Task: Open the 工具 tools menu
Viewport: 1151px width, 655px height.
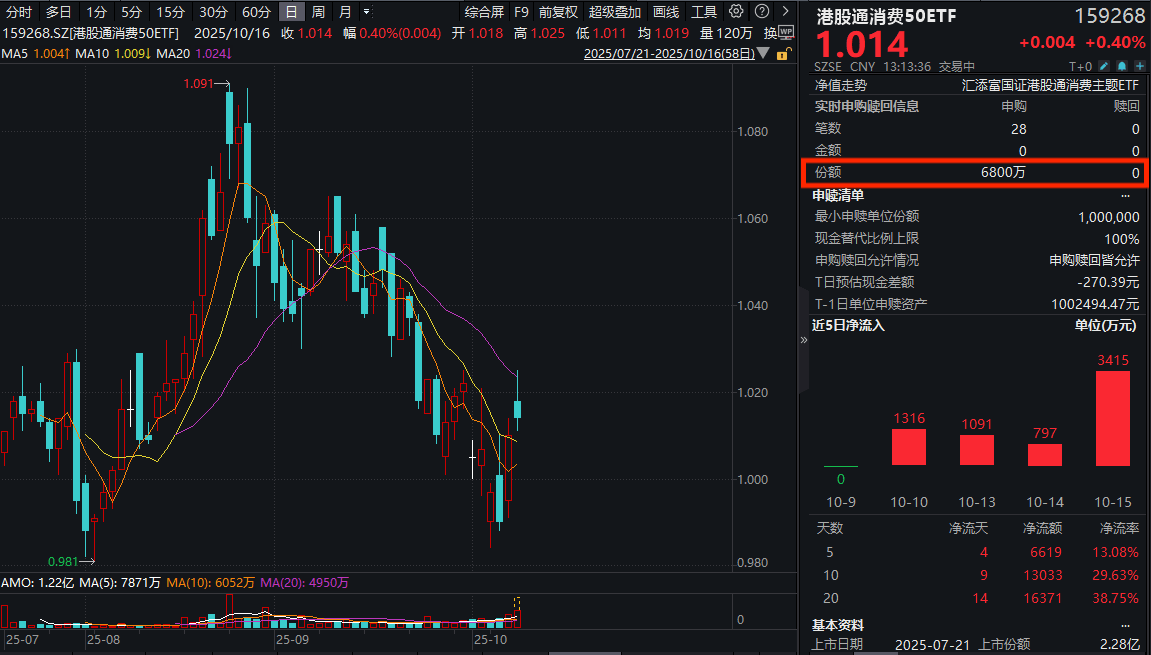Action: click(704, 12)
